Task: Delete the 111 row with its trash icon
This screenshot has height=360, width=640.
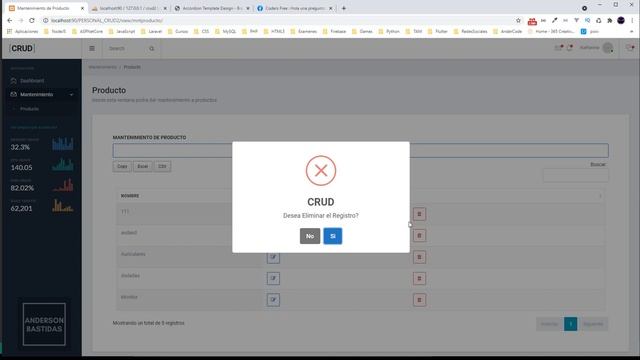Action: (419, 214)
